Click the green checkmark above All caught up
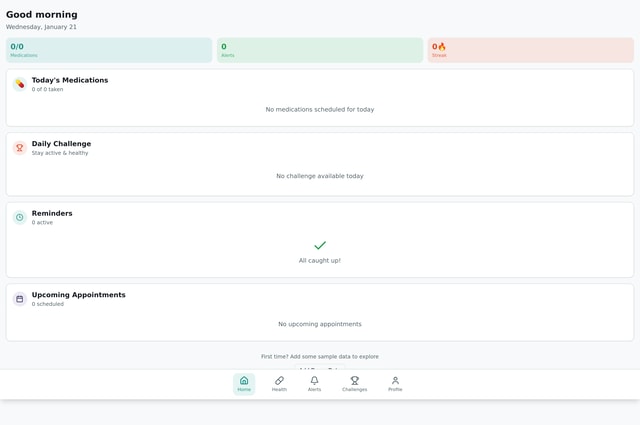Screen dimensions: 640x425 [320, 245]
